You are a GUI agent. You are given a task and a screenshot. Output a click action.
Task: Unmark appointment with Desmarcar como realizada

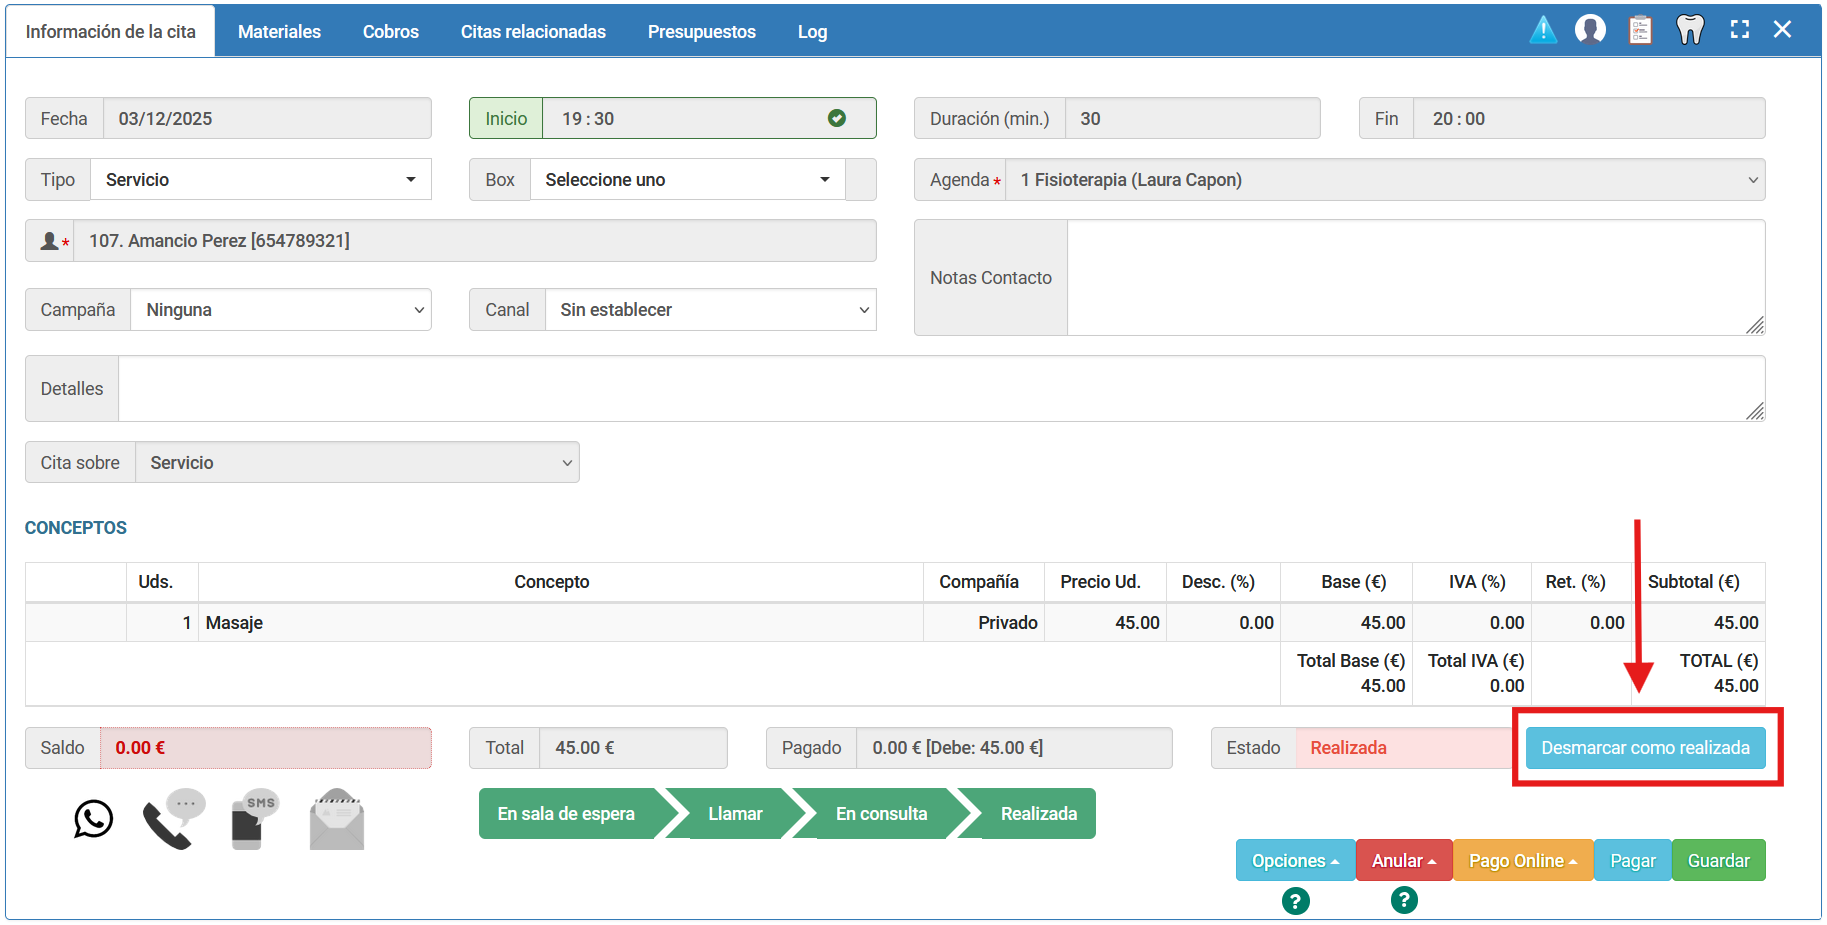pyautogui.click(x=1645, y=748)
